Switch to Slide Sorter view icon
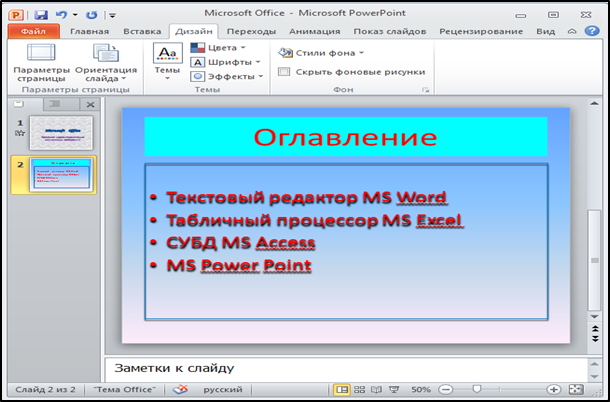The image size is (610, 402). click(359, 389)
